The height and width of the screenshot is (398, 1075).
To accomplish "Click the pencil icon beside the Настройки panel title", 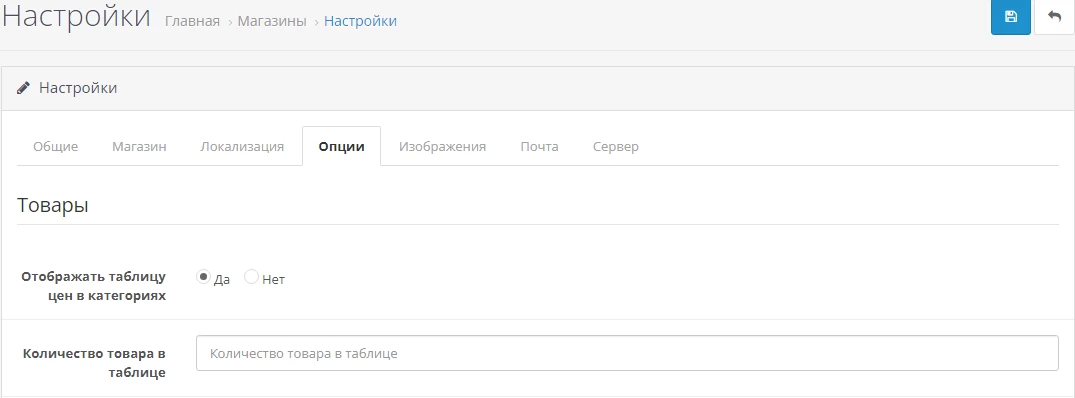I will [x=23, y=88].
